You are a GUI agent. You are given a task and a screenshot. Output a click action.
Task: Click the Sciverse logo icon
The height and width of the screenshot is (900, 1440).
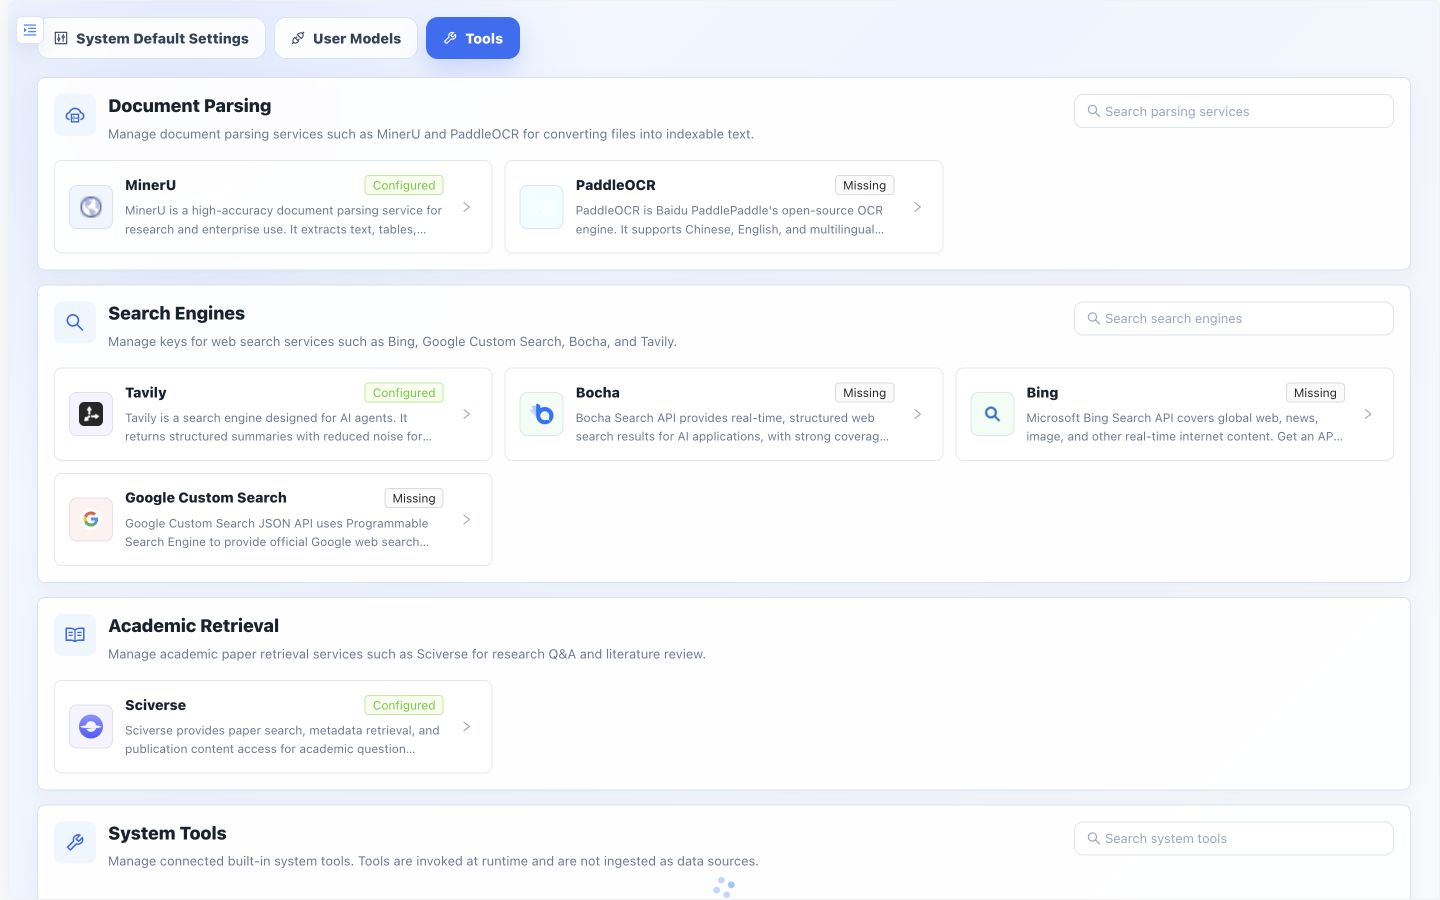(x=91, y=727)
